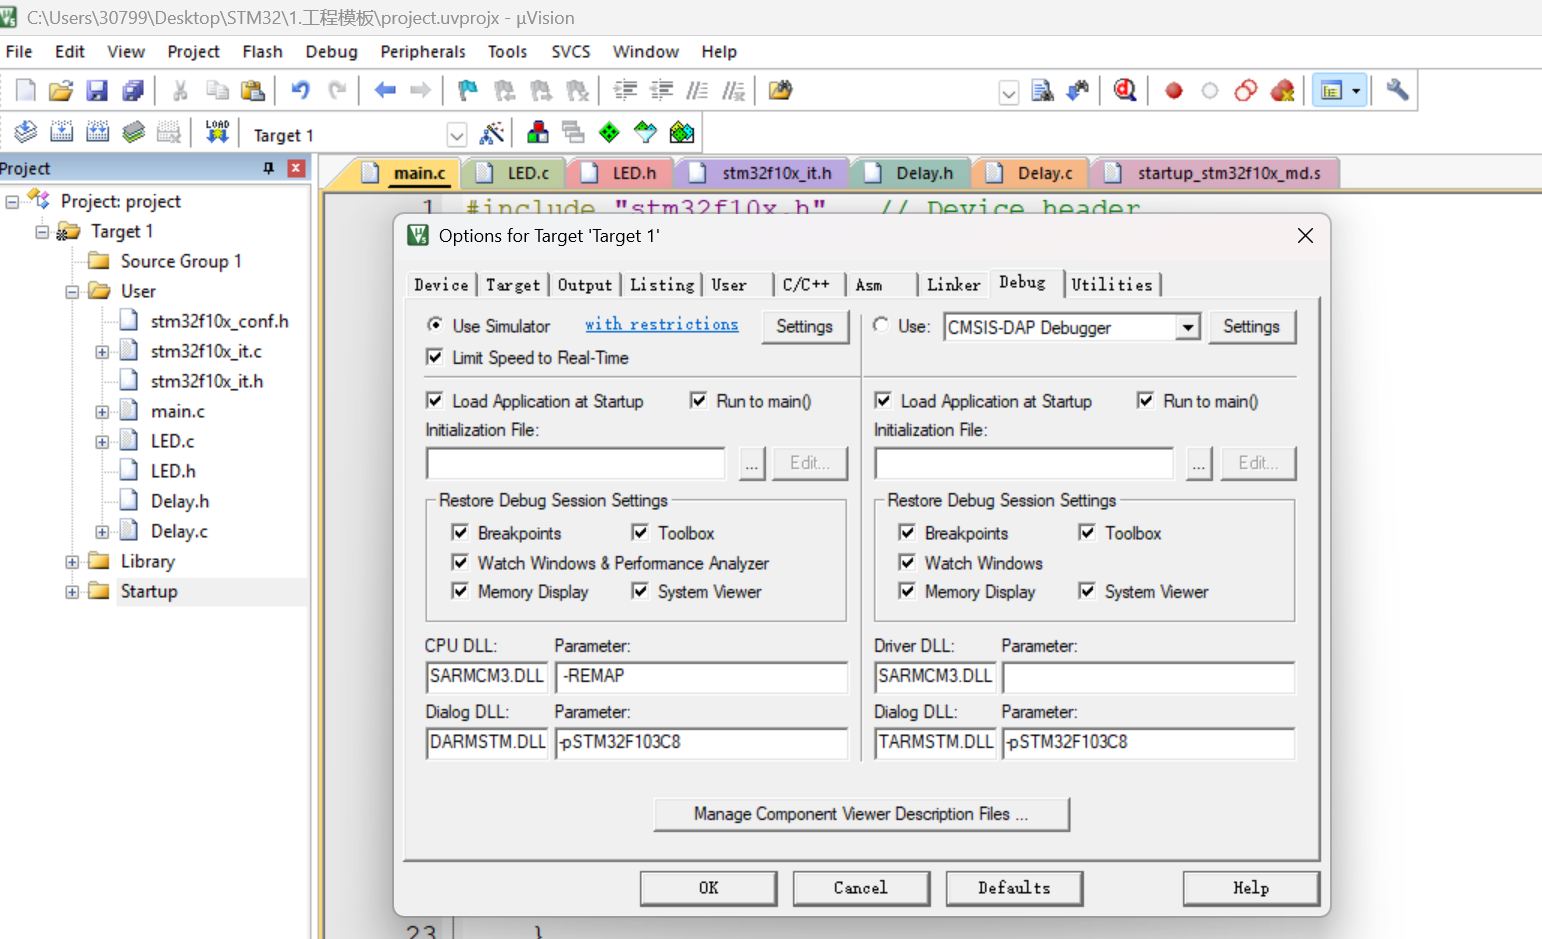Switch to the Linker tab
This screenshot has width=1542, height=939.
pos(953,285)
